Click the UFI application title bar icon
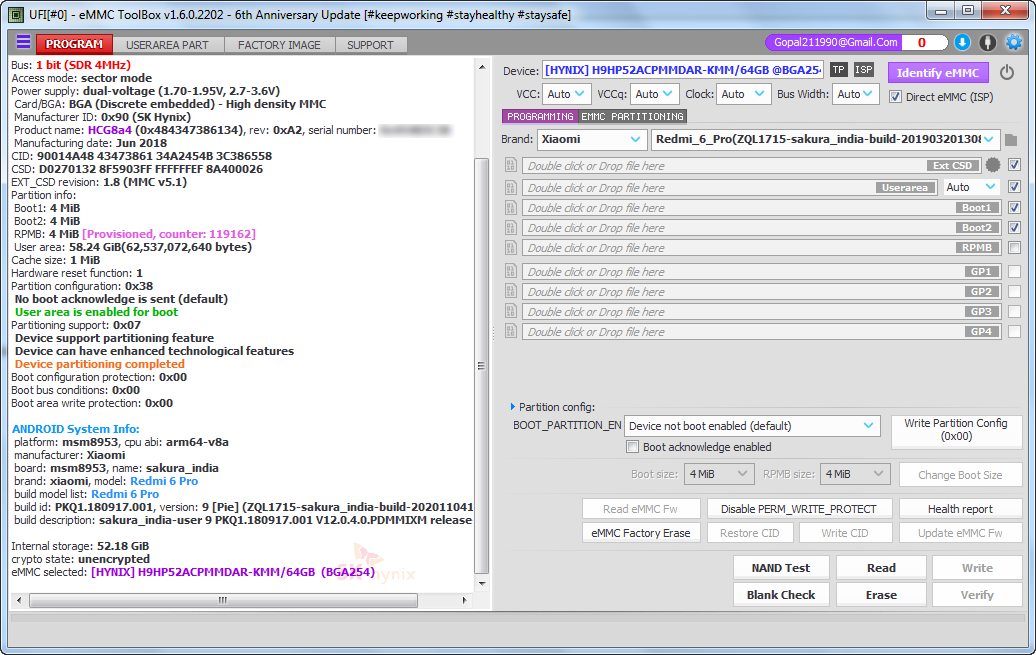Screen dimensions: 1036x655 (x=16, y=15)
